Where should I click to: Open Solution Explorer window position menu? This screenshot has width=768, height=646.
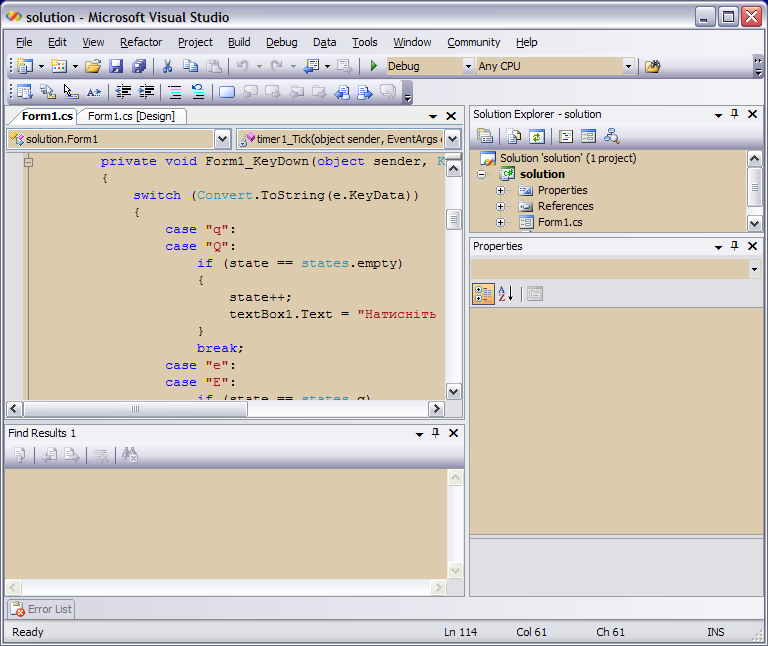coord(718,115)
